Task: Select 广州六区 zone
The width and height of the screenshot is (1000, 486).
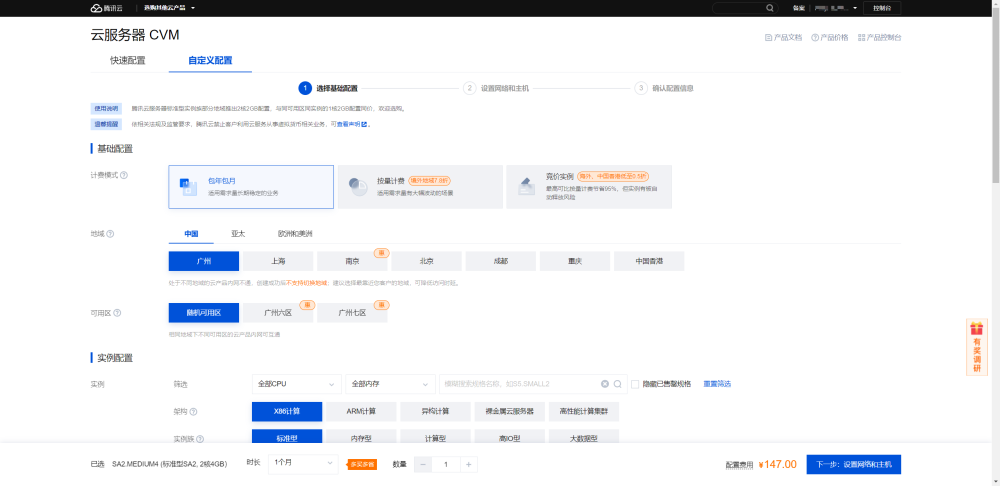Action: coord(278,313)
